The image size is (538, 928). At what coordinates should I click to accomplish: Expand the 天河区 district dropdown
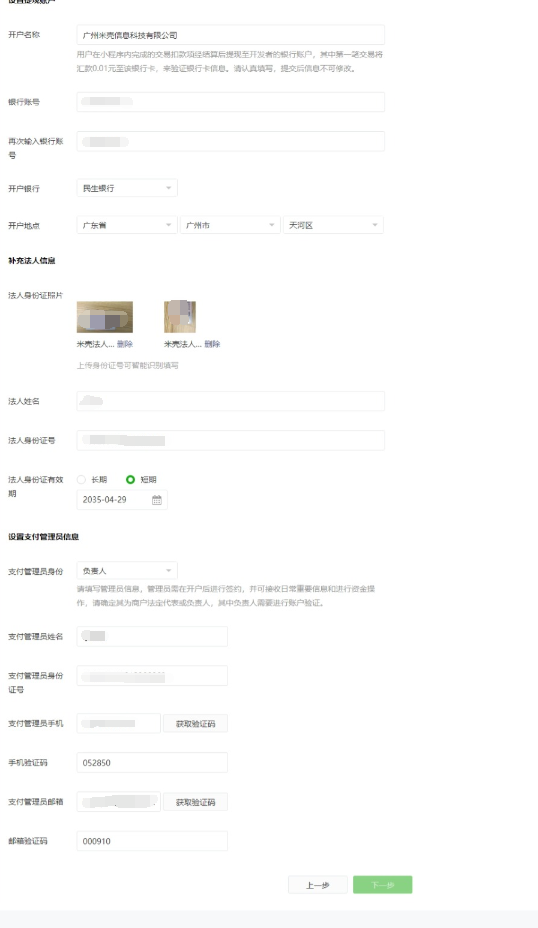tap(333, 225)
